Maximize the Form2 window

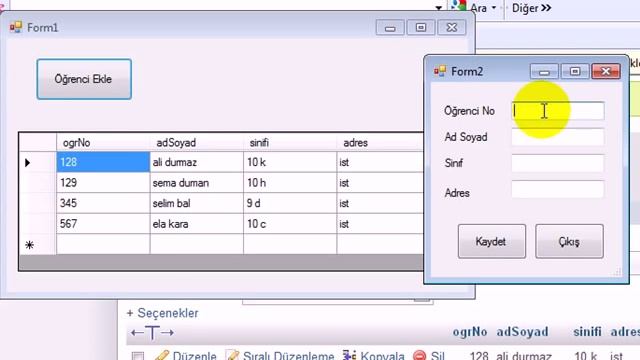tap(575, 71)
